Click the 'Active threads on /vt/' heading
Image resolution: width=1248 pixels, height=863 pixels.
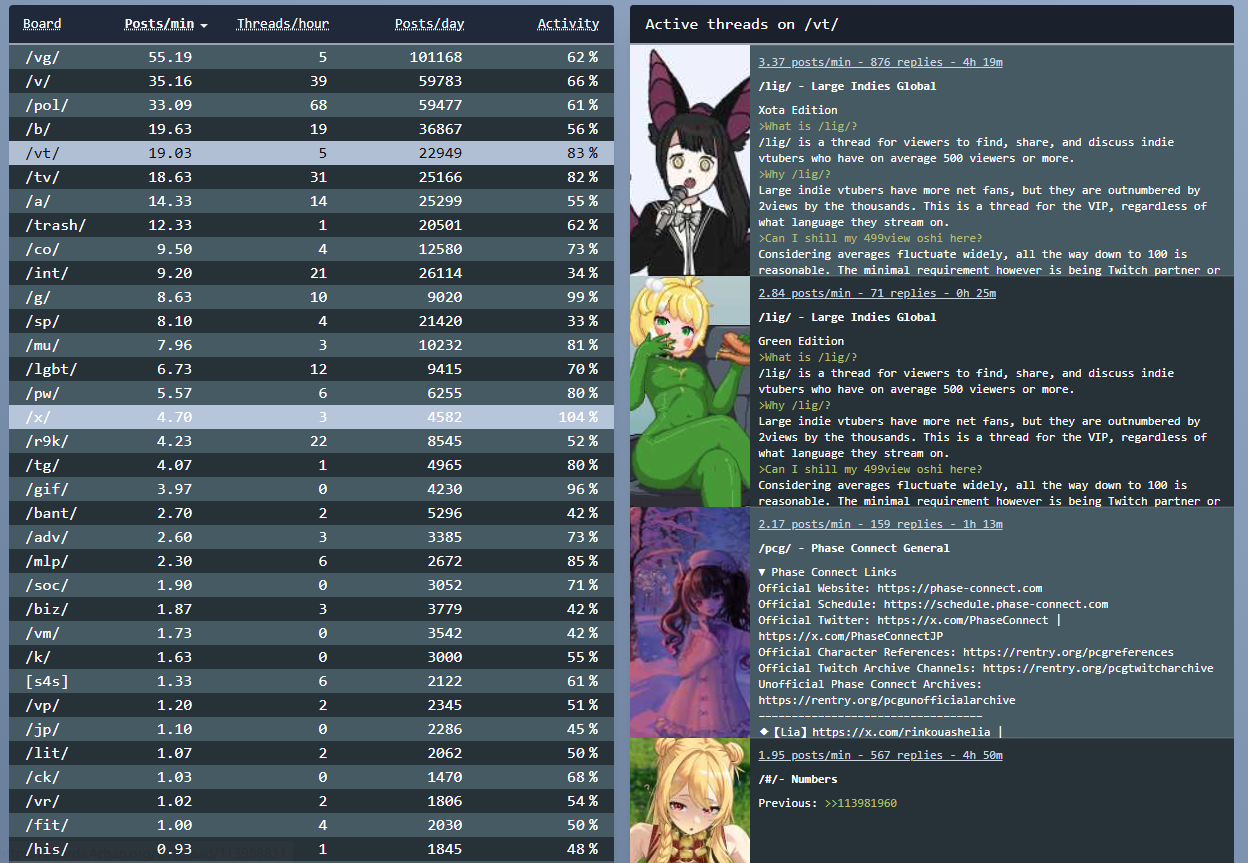742,24
